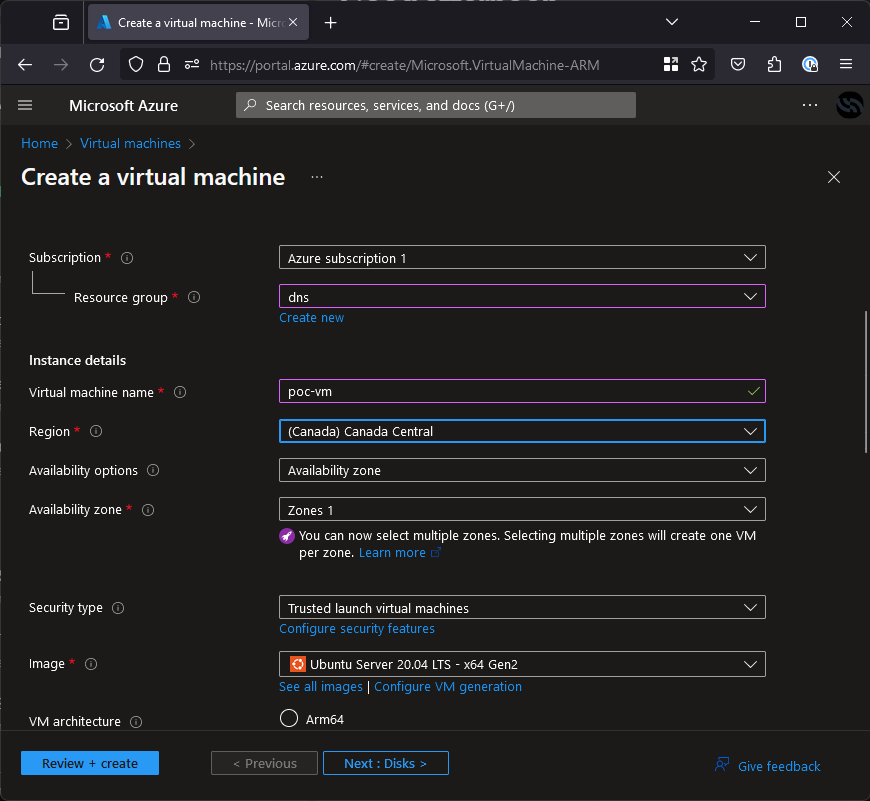Click Create new resource group link
This screenshot has width=870, height=801.
point(311,318)
